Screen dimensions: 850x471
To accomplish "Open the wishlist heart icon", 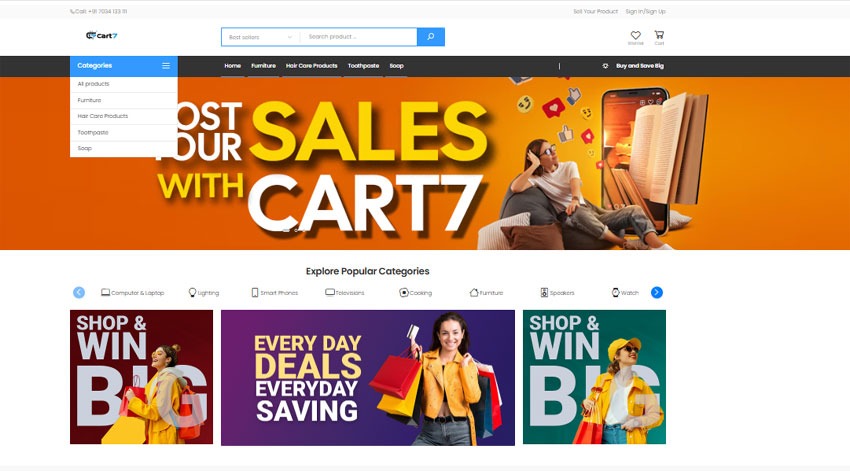I will tap(635, 35).
